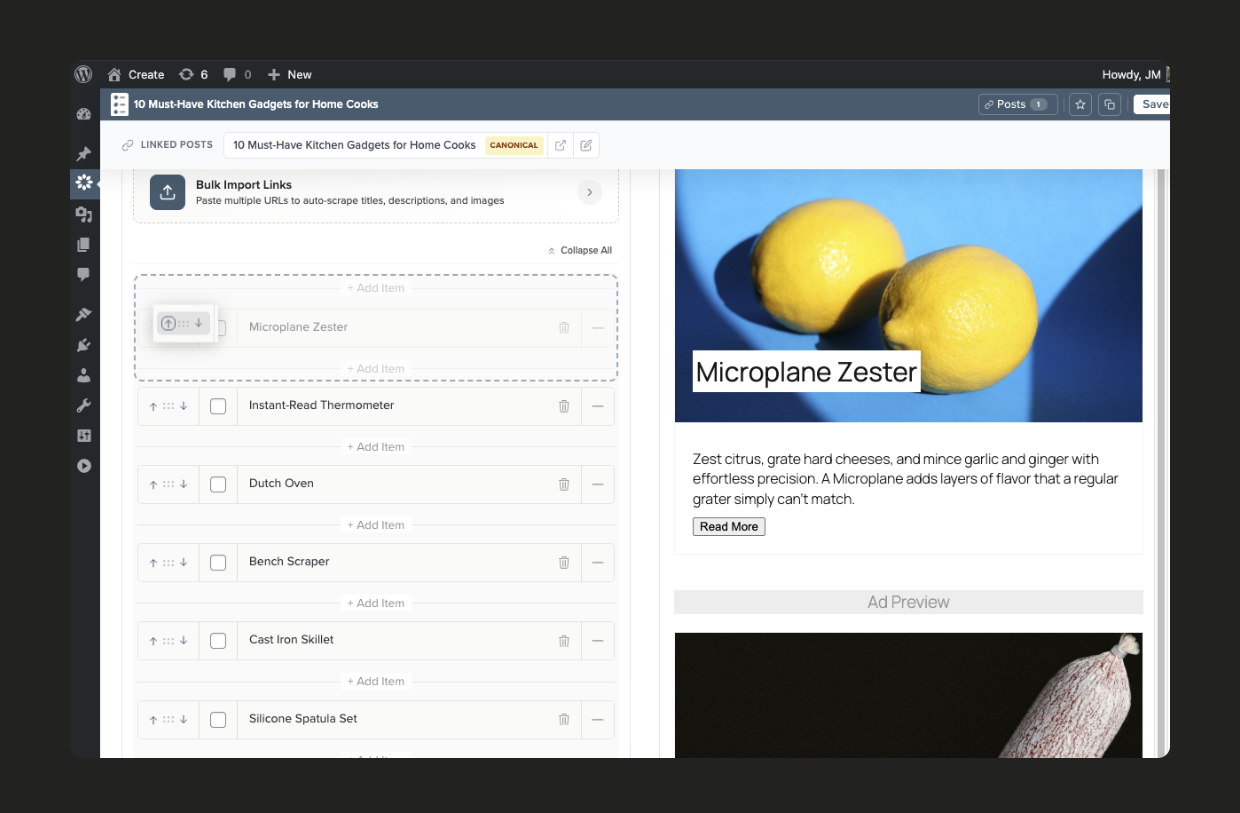Expand the Bulk Import Links chevron
1240x813 pixels.
tap(589, 192)
